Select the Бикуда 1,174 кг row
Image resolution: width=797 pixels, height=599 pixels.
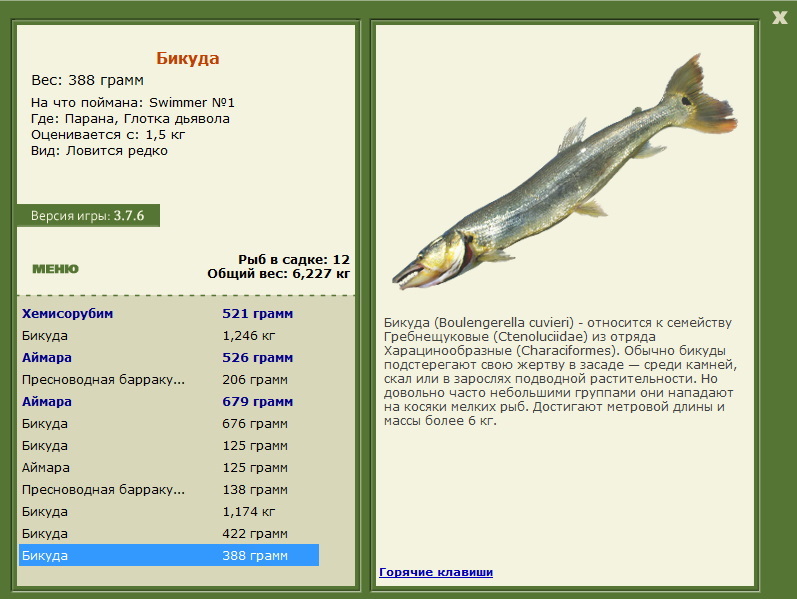(x=169, y=512)
